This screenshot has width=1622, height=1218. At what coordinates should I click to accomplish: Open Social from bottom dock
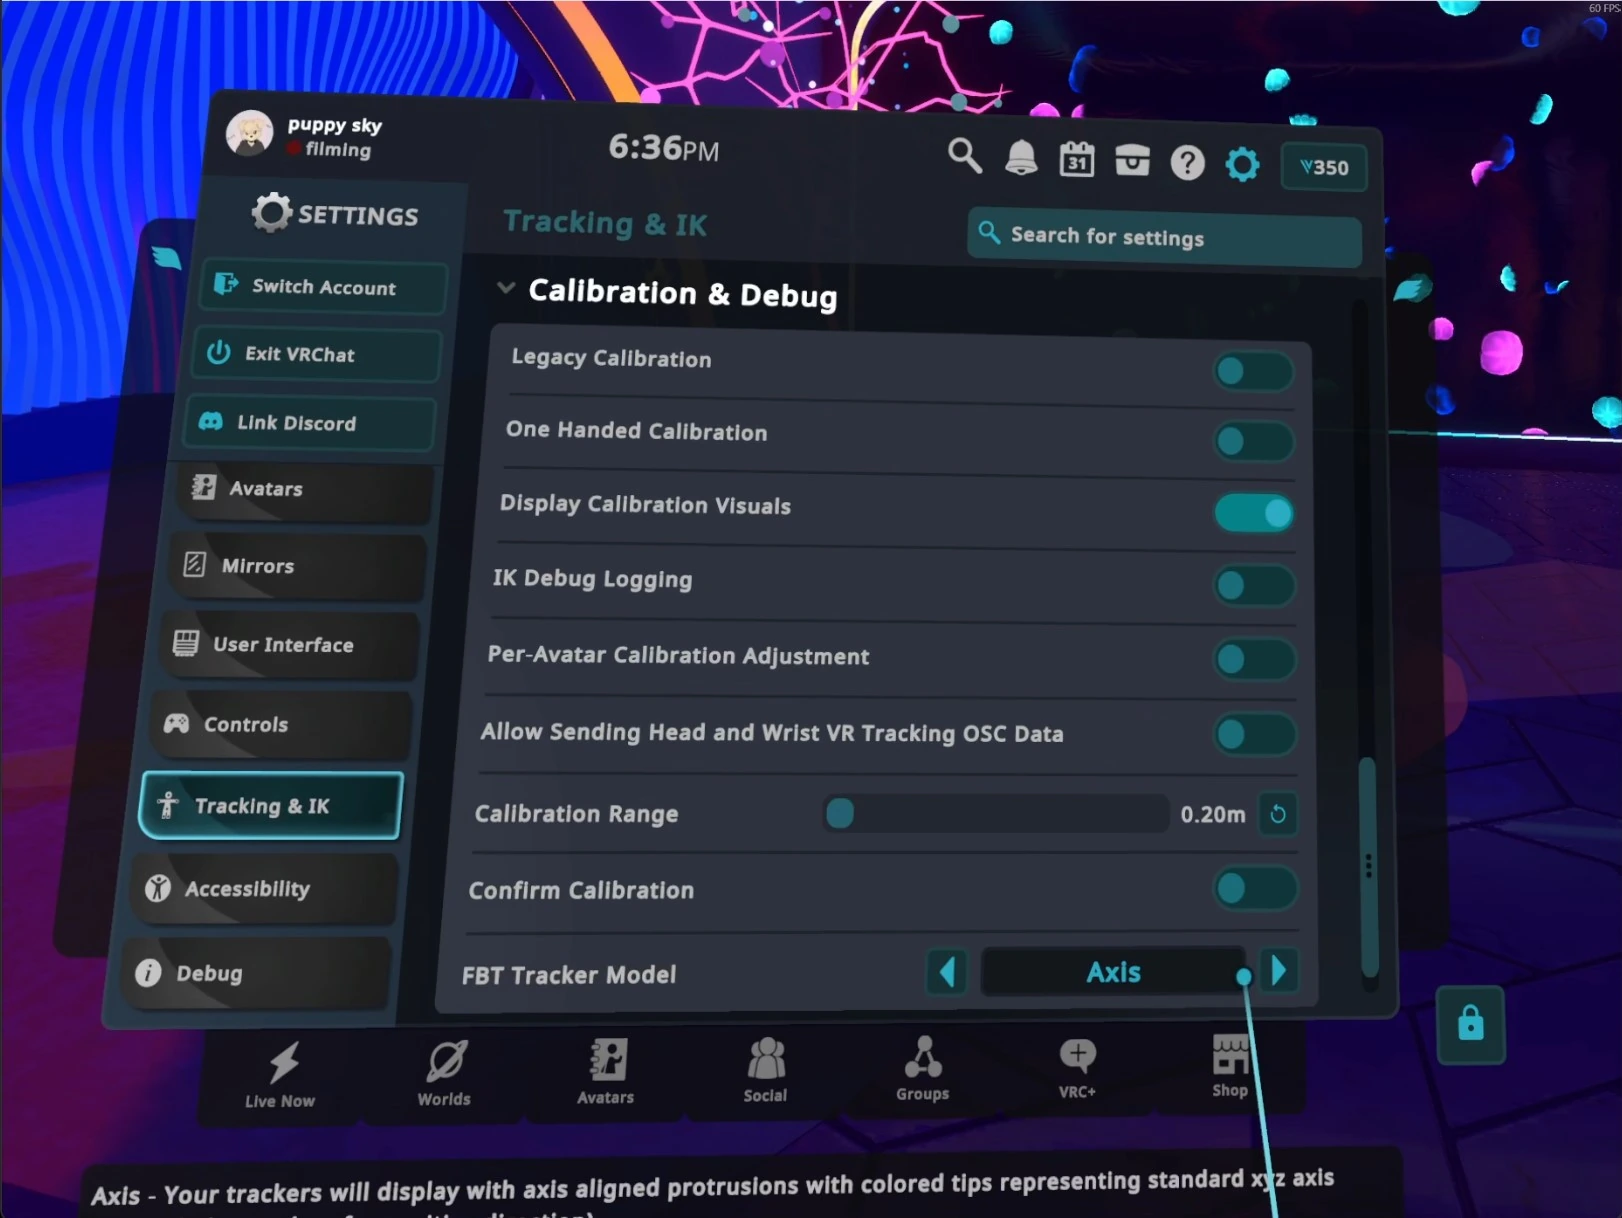click(766, 1069)
